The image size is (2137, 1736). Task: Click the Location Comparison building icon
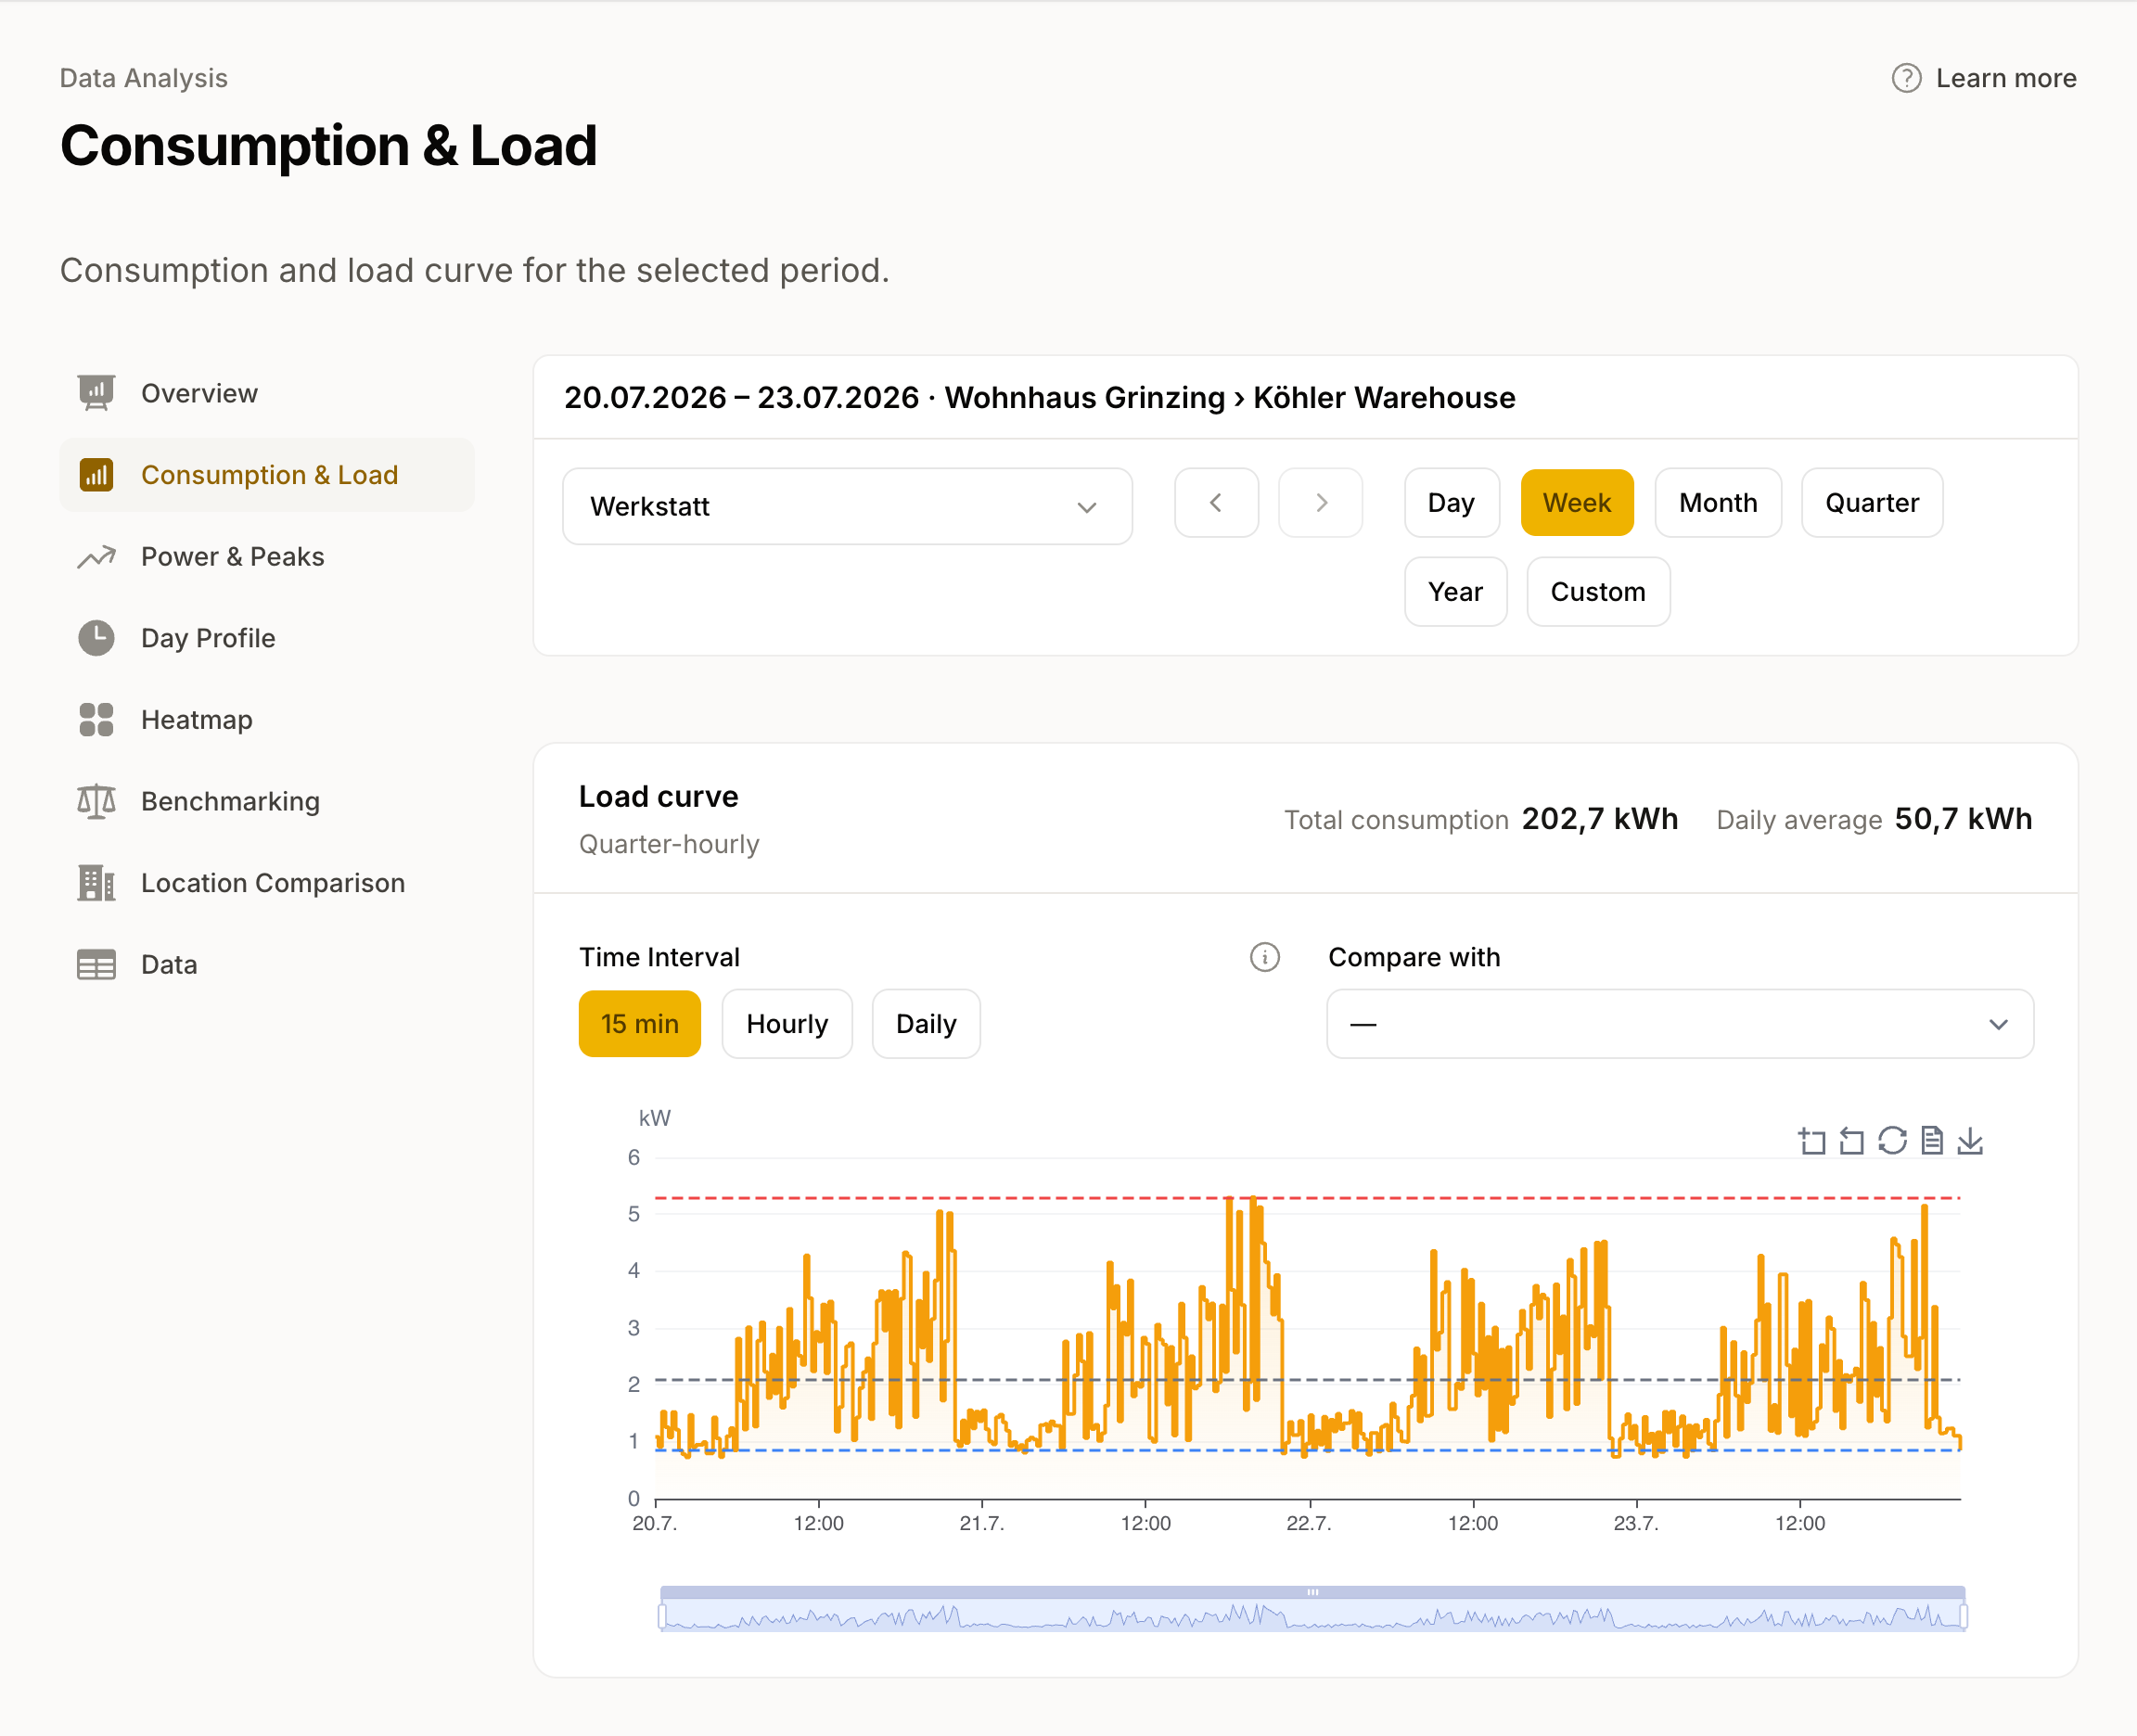point(96,883)
